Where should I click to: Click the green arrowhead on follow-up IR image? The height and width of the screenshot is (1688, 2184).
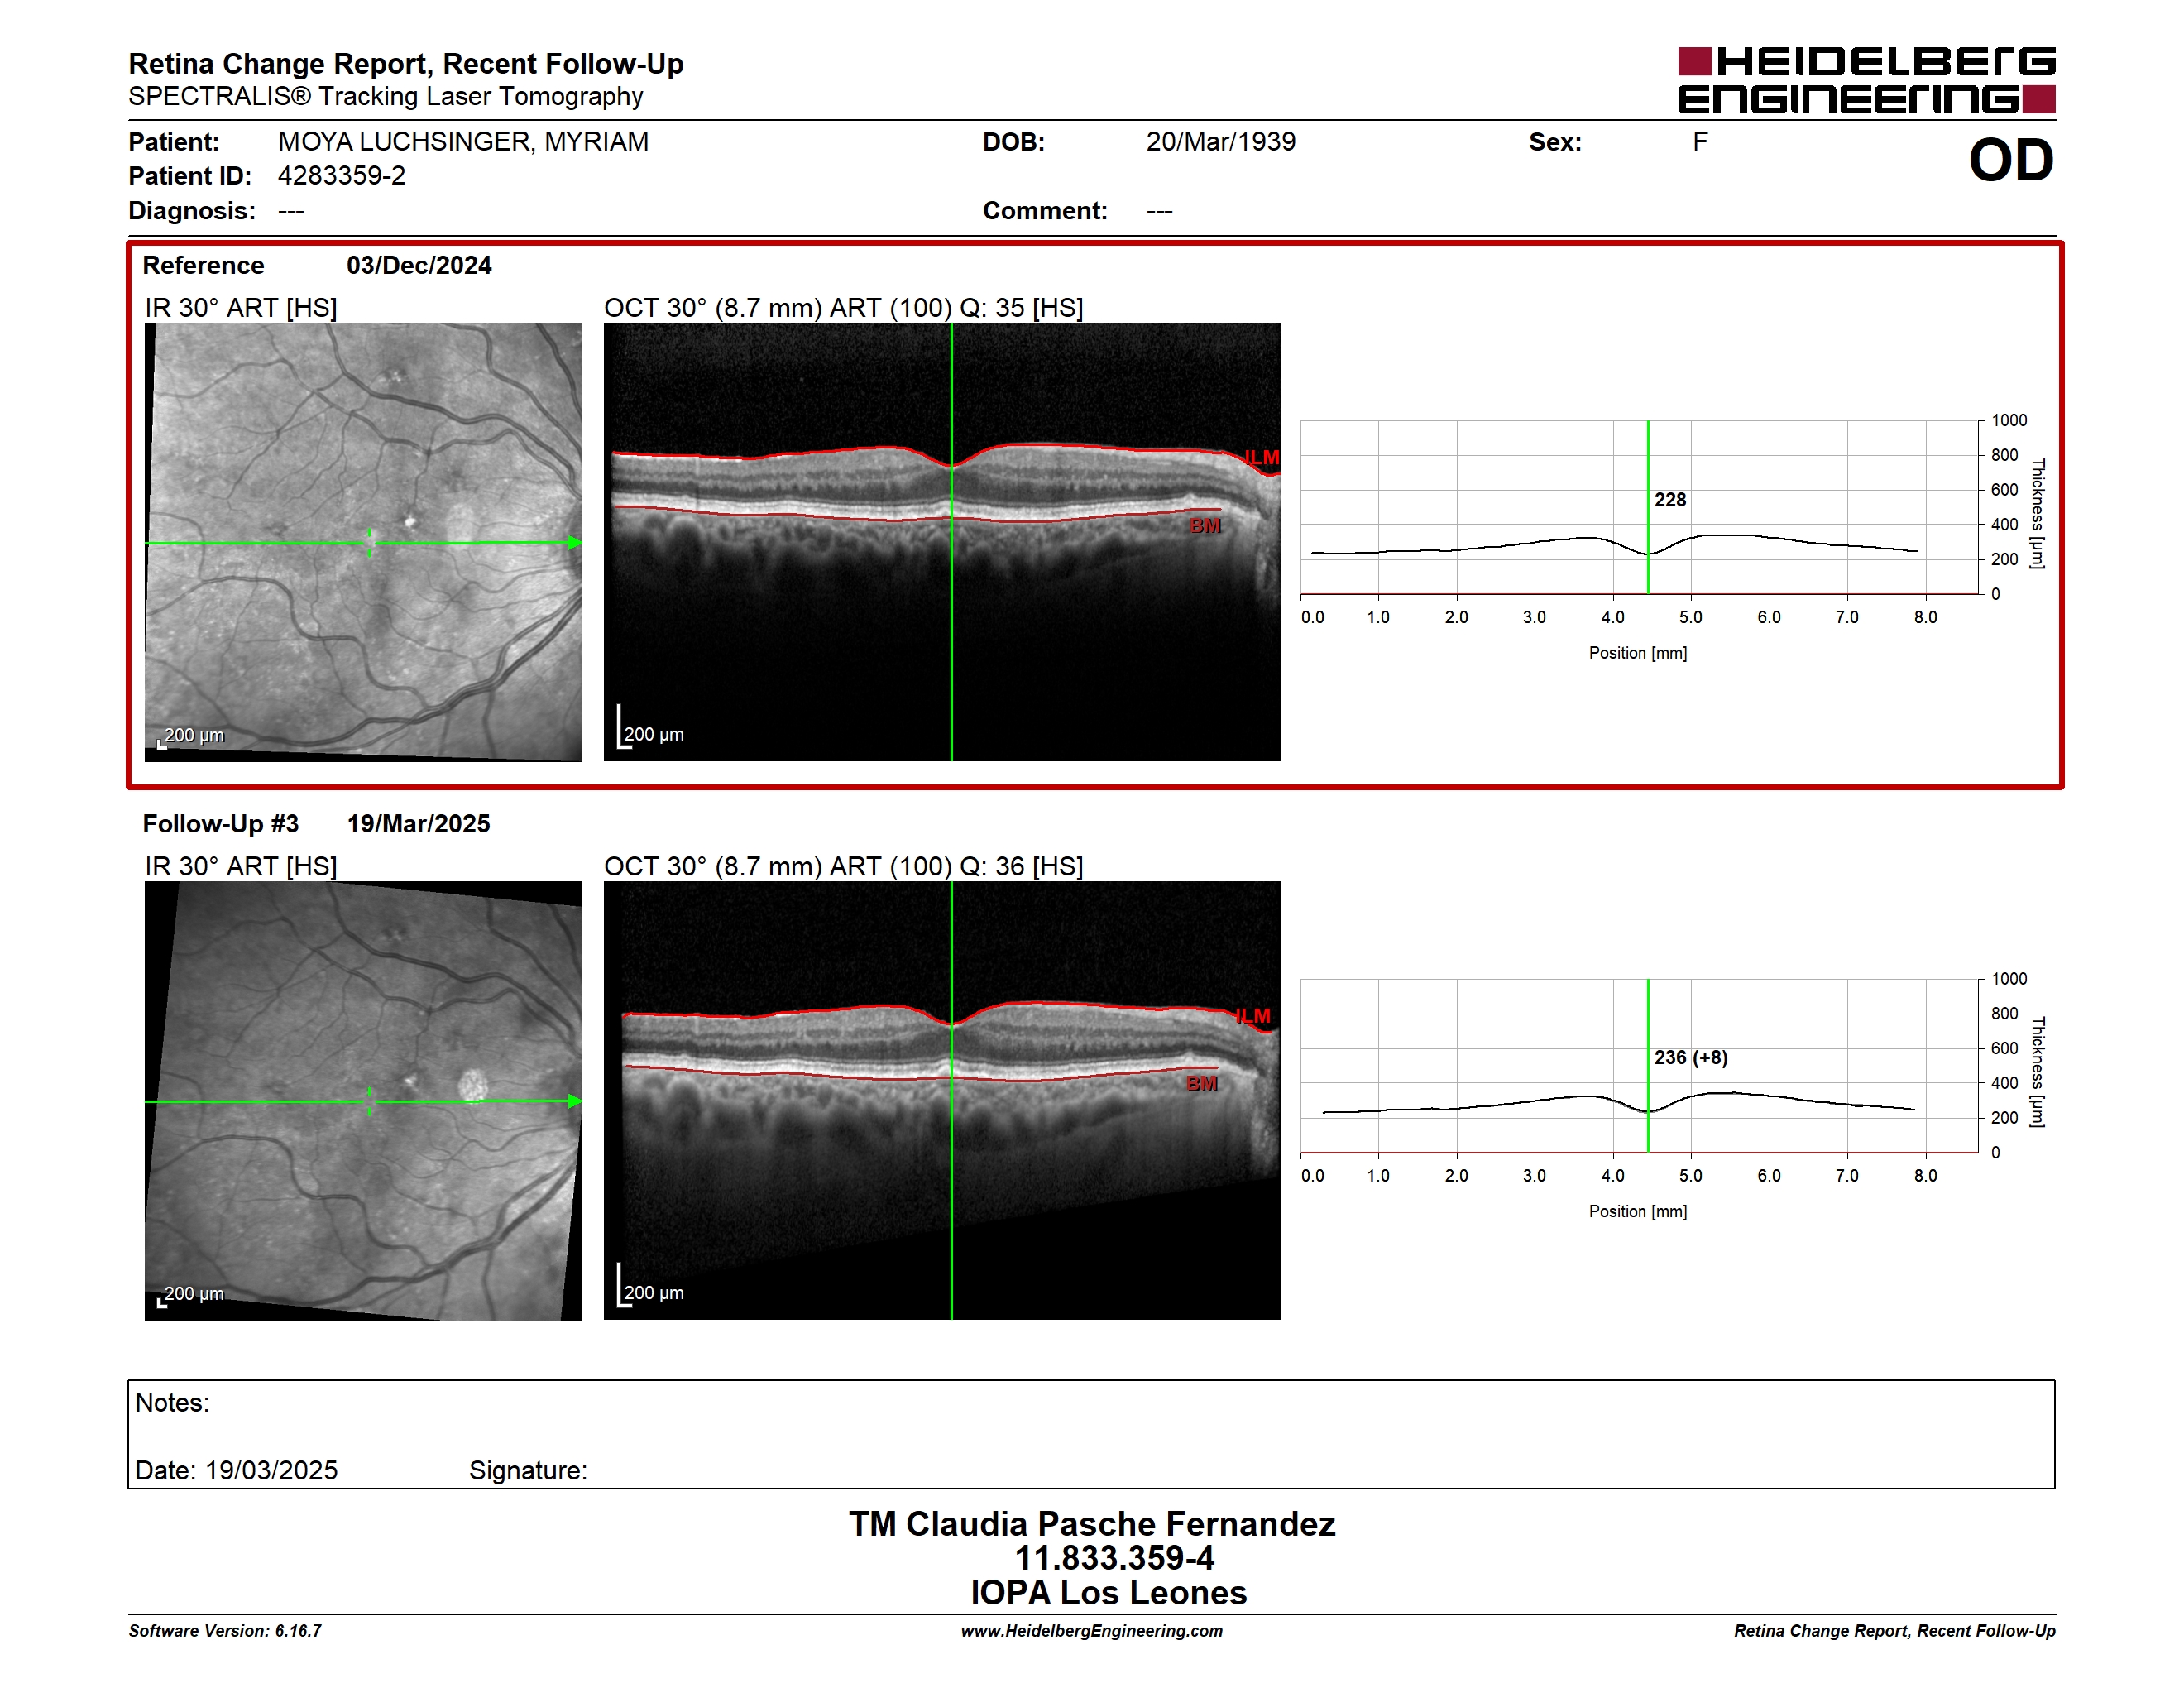(x=575, y=1101)
